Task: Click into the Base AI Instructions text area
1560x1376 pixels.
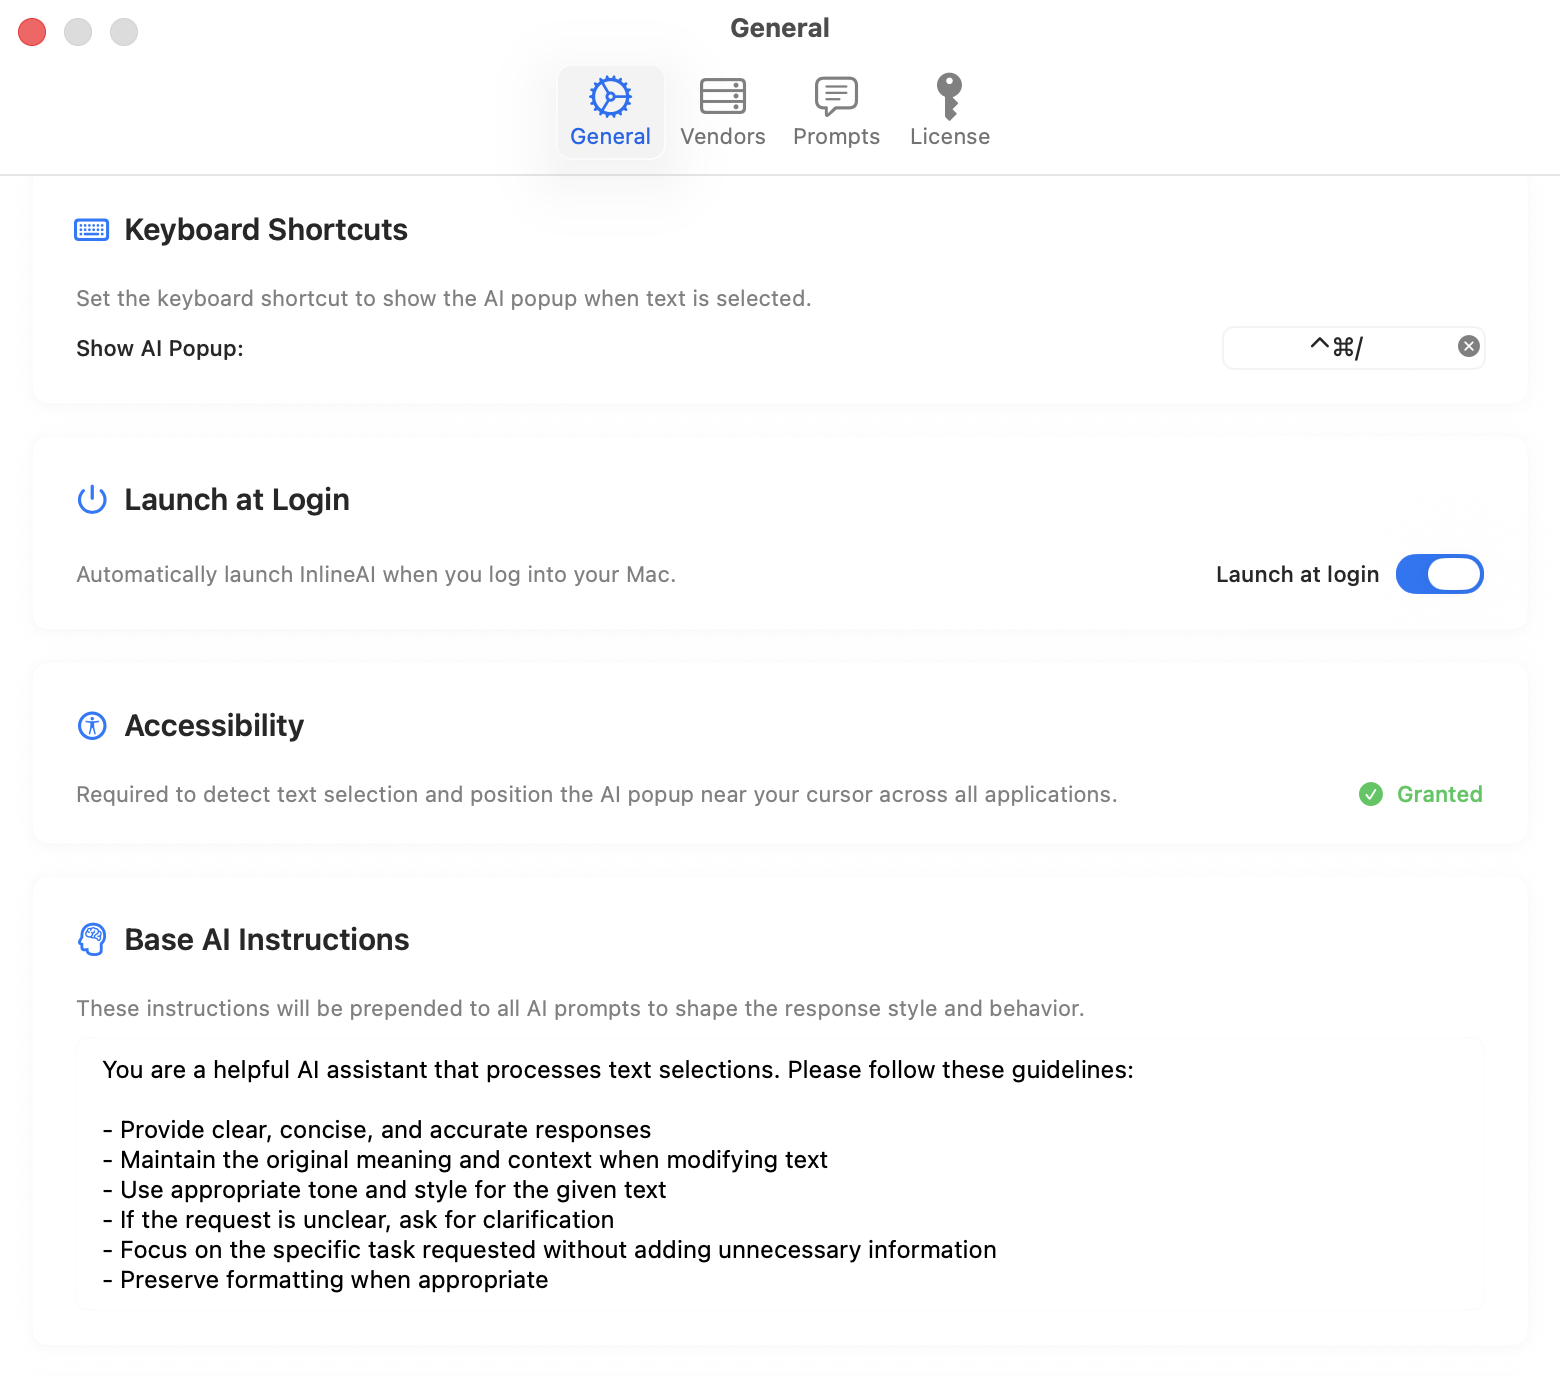Action: point(780,1174)
